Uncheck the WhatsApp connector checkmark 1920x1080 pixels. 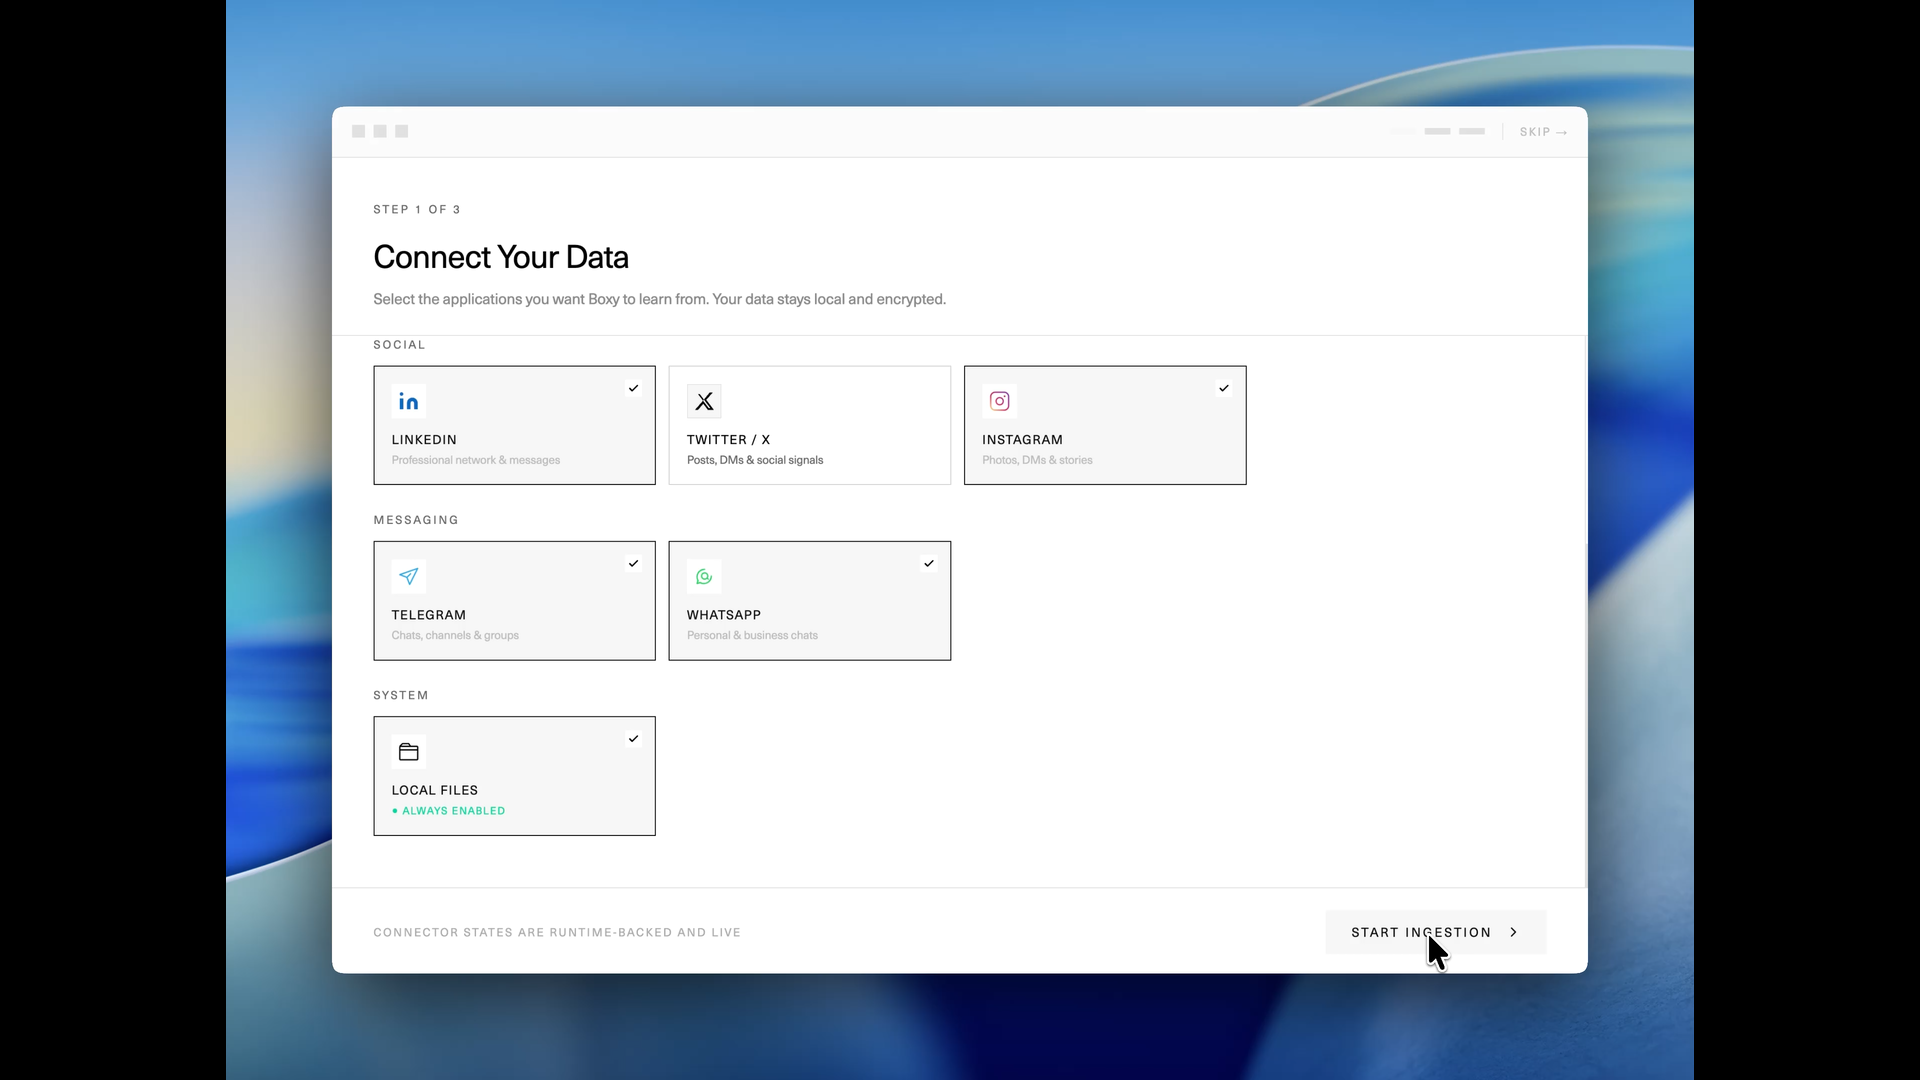(x=928, y=563)
